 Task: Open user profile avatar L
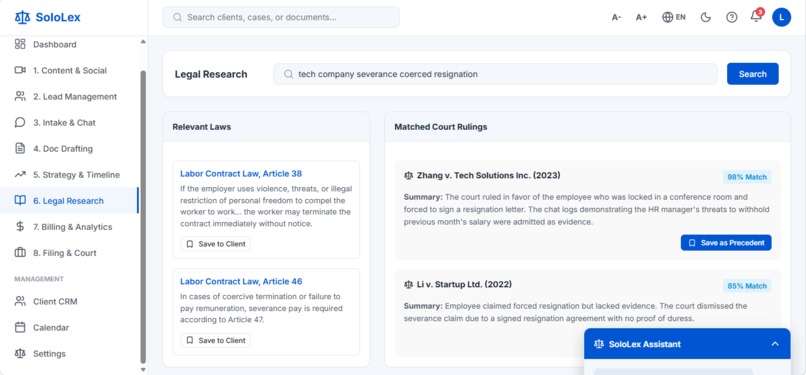coord(781,17)
